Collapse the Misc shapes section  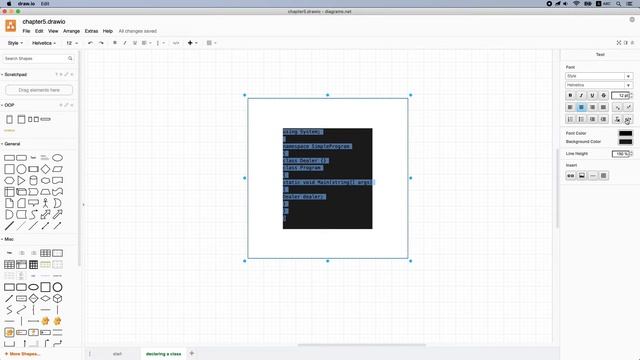tap(8, 239)
